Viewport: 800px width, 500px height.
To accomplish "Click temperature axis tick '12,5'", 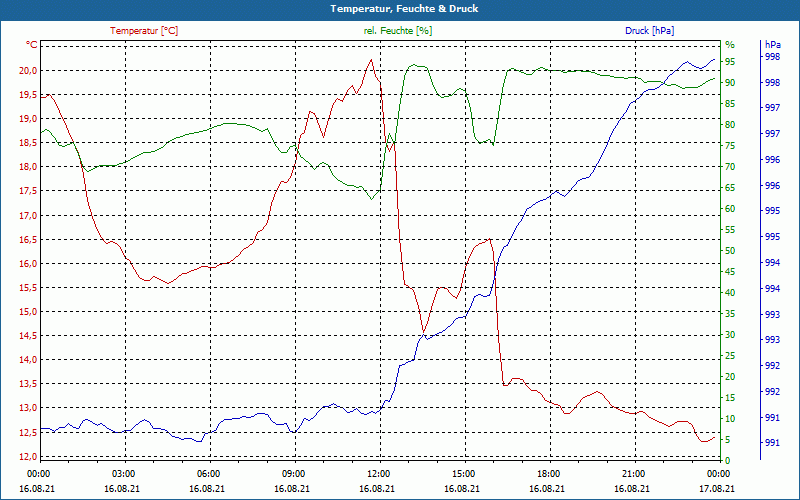I will [28, 432].
